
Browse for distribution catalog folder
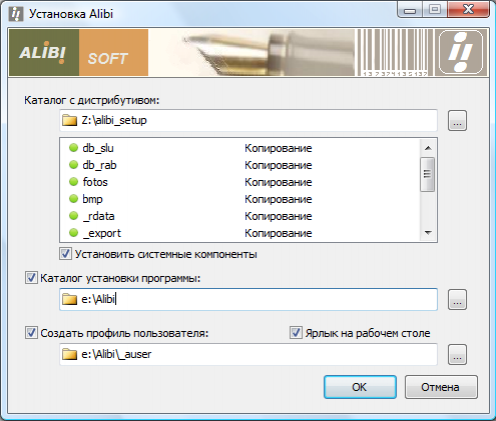[x=457, y=121]
